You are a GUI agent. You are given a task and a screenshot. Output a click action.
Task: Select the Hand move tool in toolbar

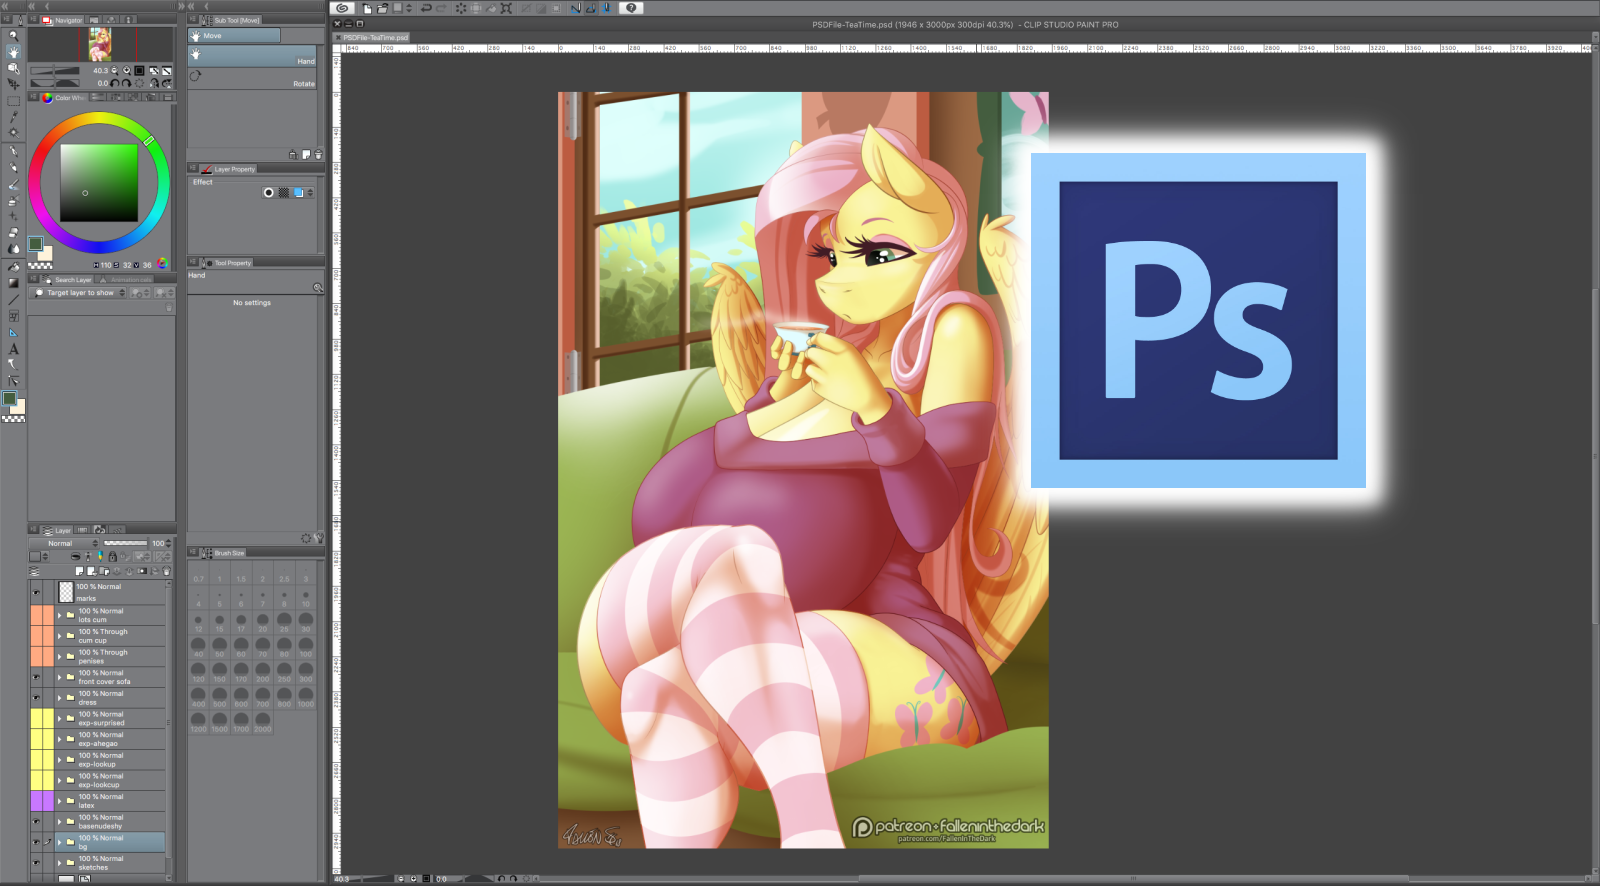pyautogui.click(x=13, y=51)
